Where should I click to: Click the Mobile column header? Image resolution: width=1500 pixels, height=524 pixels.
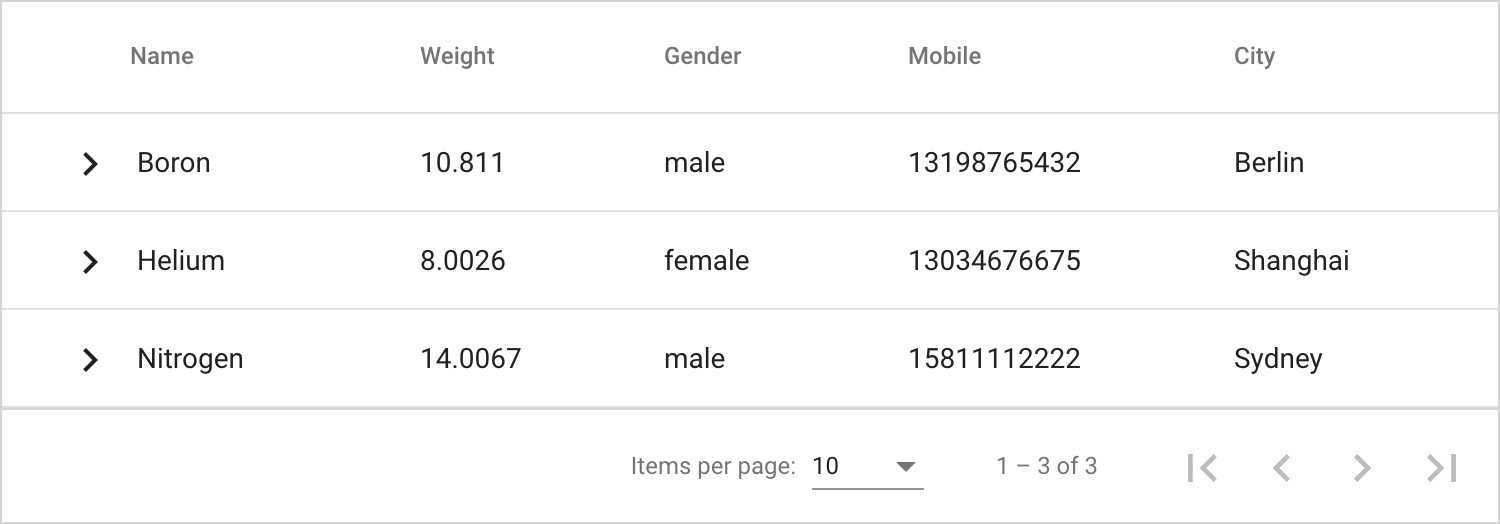point(944,56)
